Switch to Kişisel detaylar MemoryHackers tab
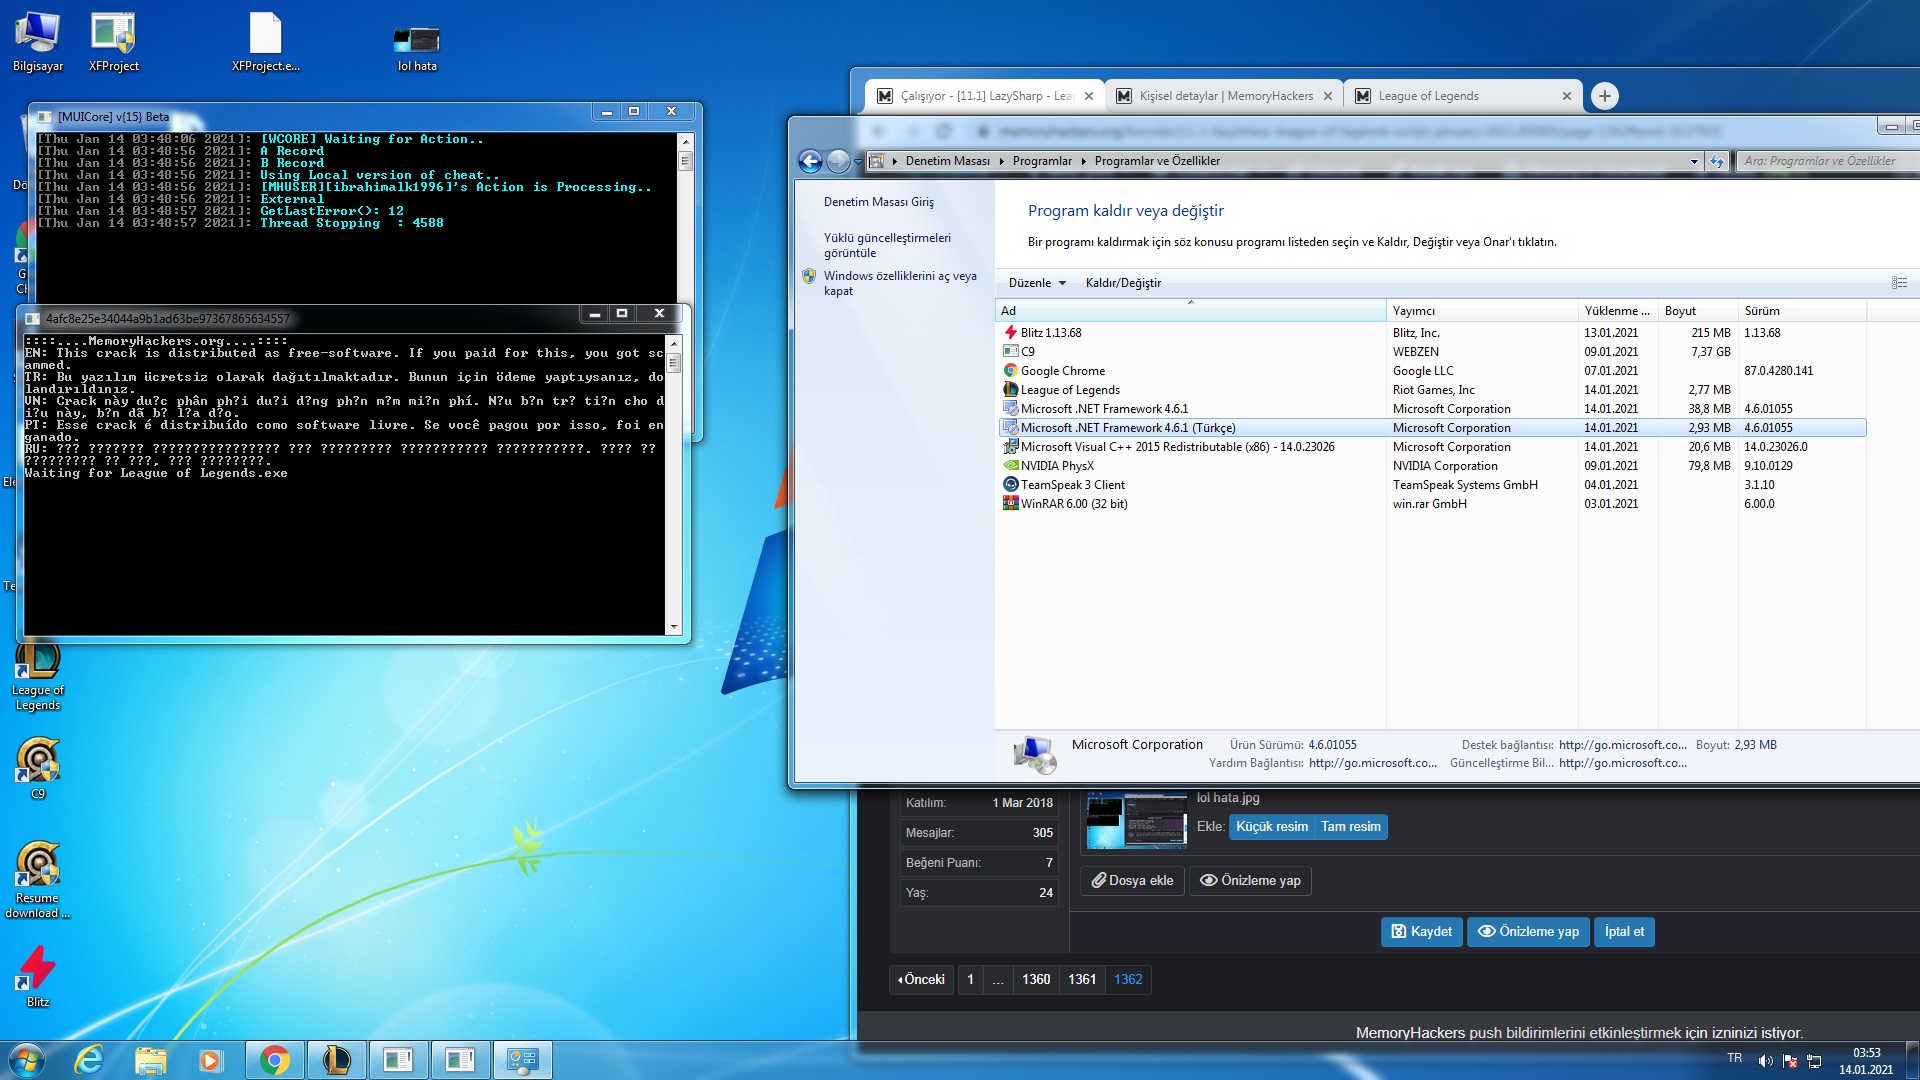Image resolution: width=1920 pixels, height=1080 pixels. [x=1224, y=96]
